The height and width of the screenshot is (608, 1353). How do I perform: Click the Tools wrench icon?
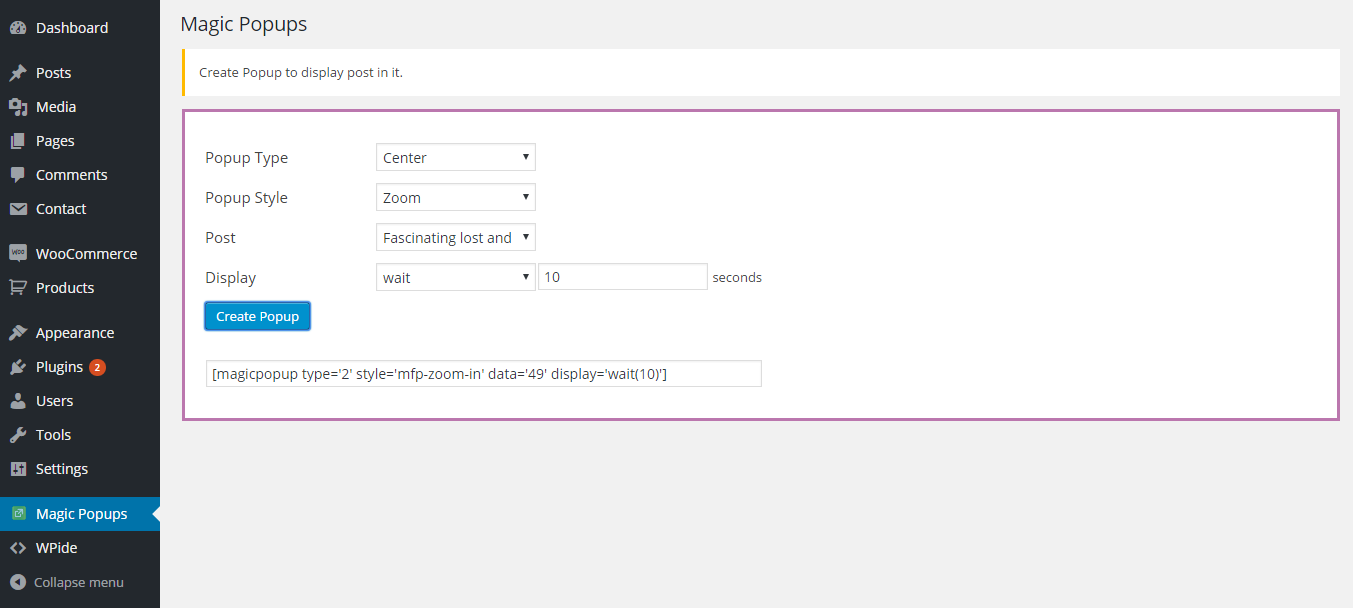[x=17, y=435]
